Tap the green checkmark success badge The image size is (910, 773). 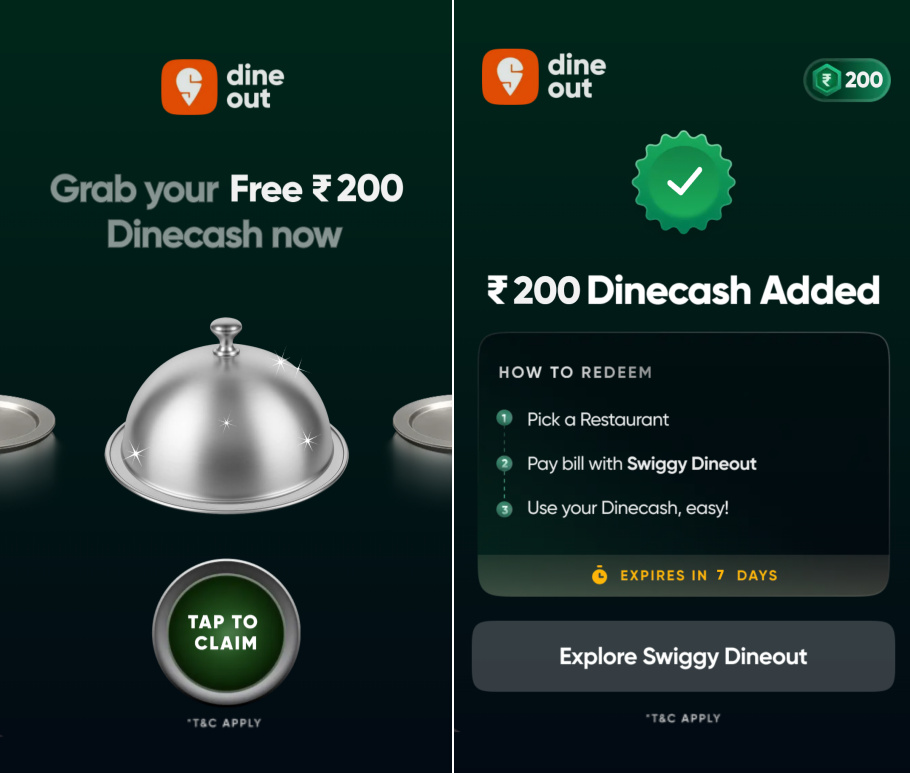[684, 182]
